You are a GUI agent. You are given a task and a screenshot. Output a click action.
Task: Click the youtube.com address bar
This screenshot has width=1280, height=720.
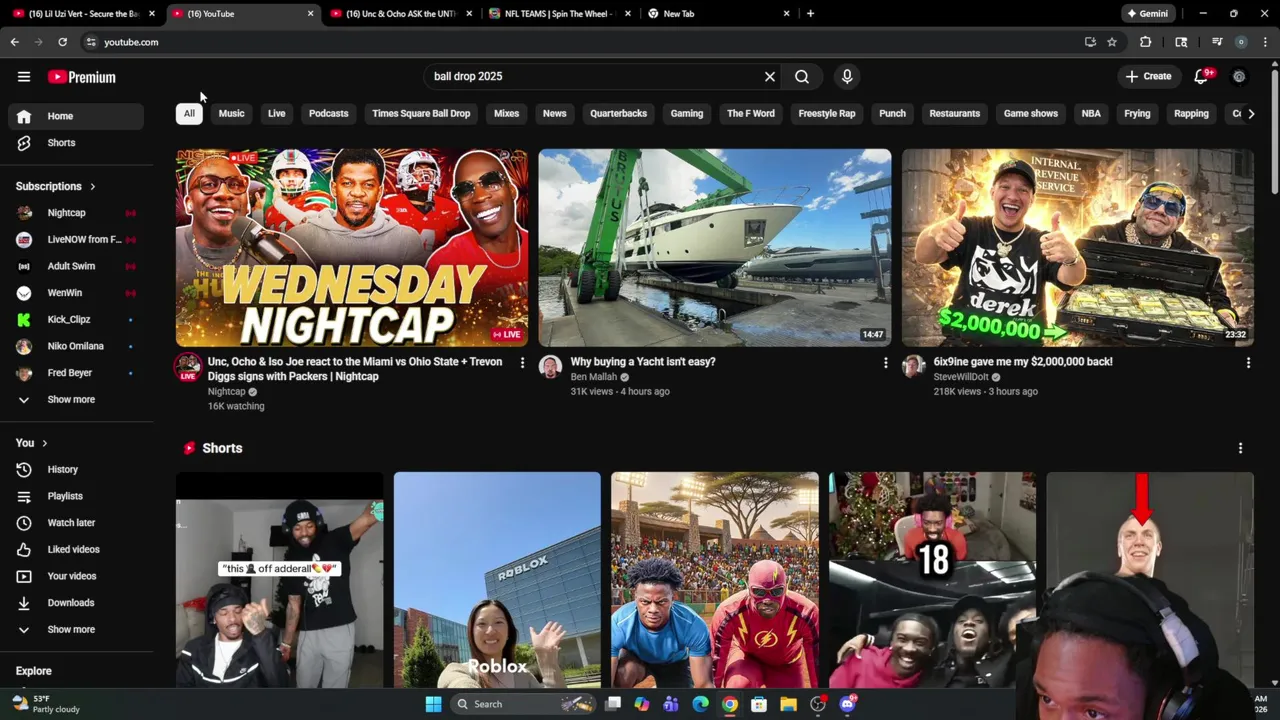[x=580, y=42]
